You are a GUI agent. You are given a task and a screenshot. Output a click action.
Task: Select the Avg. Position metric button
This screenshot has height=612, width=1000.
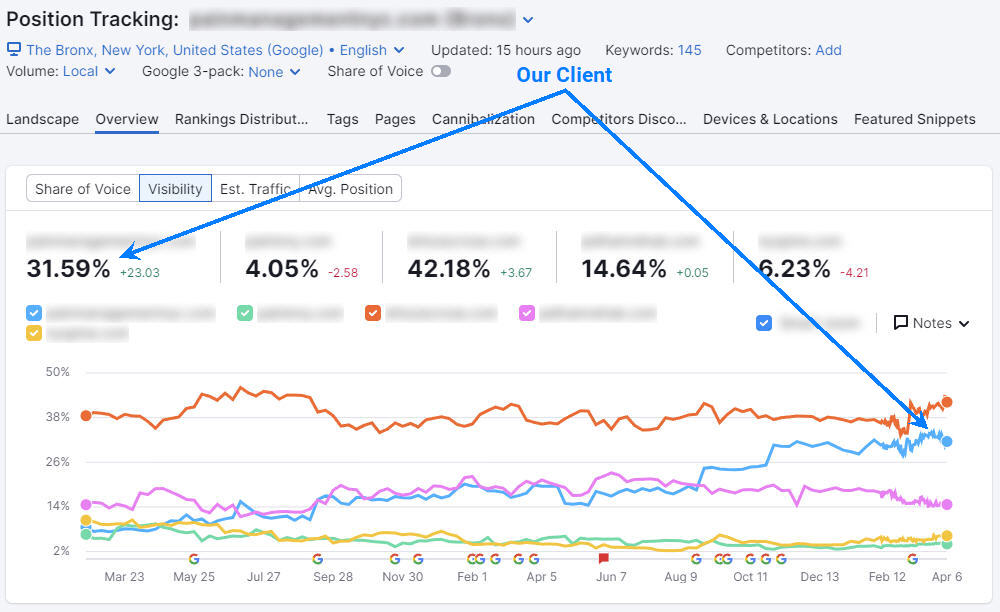point(350,188)
